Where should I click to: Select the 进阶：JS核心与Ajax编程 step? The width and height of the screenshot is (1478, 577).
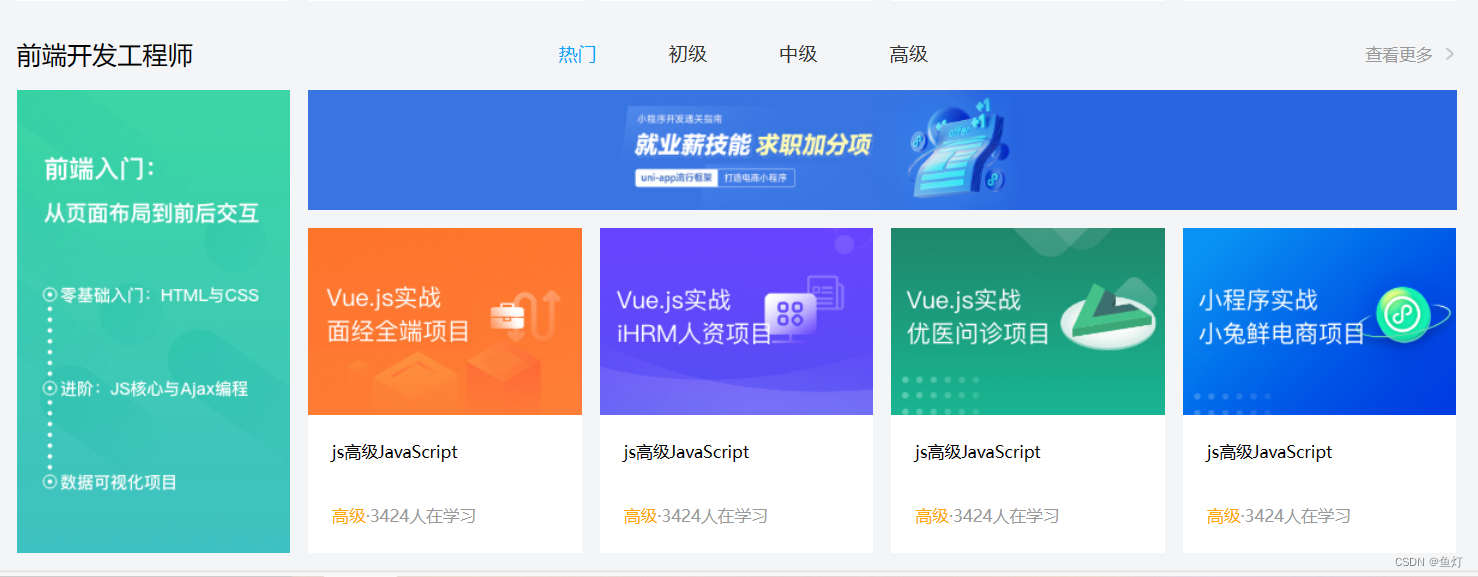pyautogui.click(x=154, y=389)
